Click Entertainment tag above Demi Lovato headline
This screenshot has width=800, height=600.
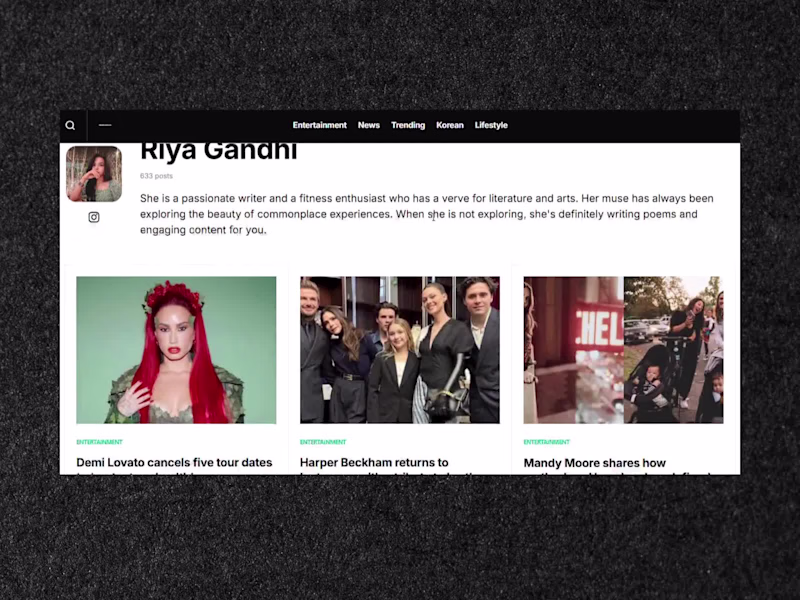pyautogui.click(x=99, y=442)
